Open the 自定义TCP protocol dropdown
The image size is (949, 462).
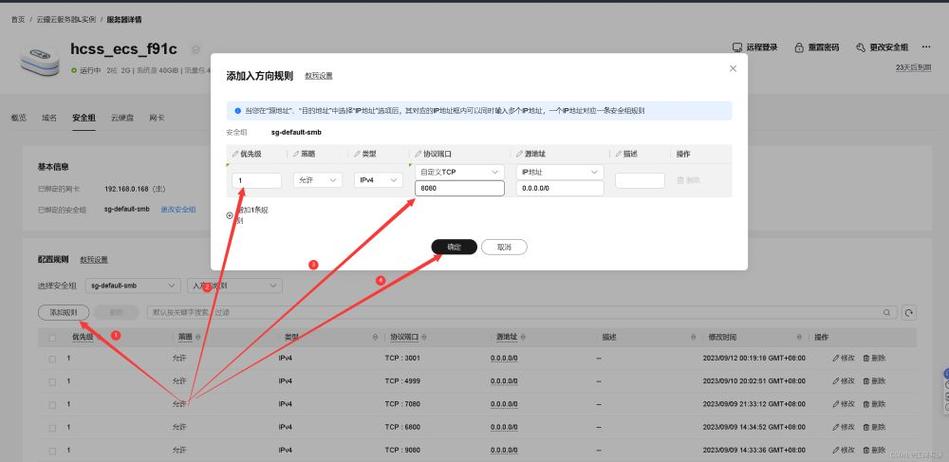pyautogui.click(x=459, y=172)
